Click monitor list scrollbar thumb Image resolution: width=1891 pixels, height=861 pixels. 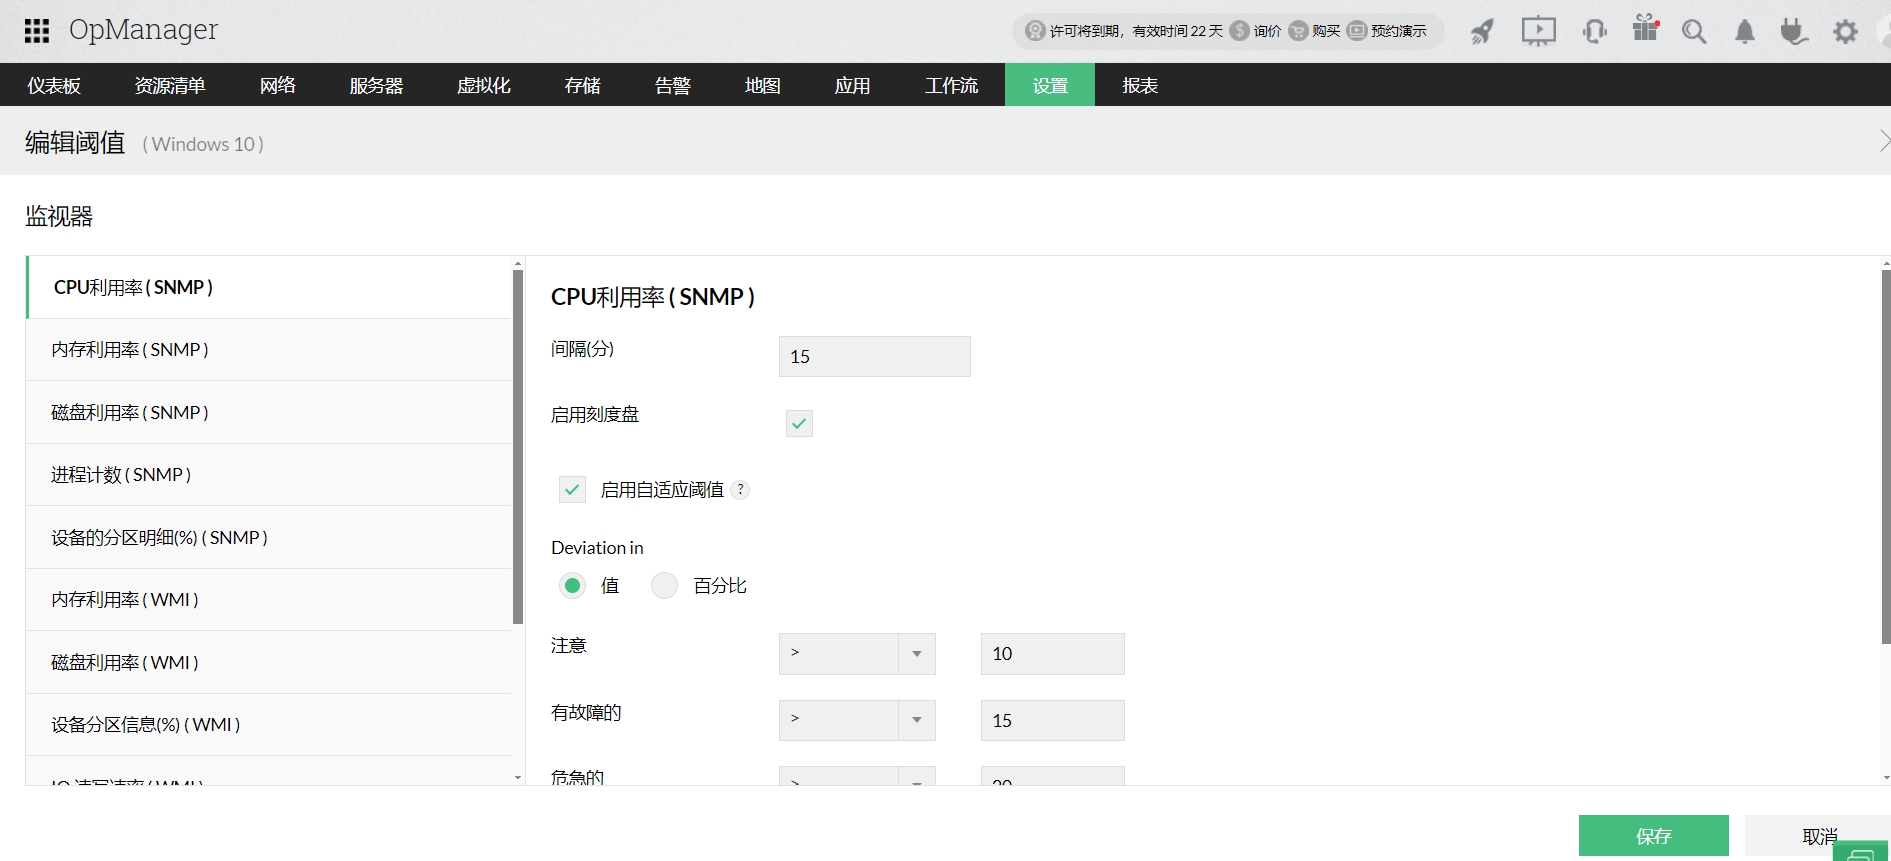pos(518,447)
